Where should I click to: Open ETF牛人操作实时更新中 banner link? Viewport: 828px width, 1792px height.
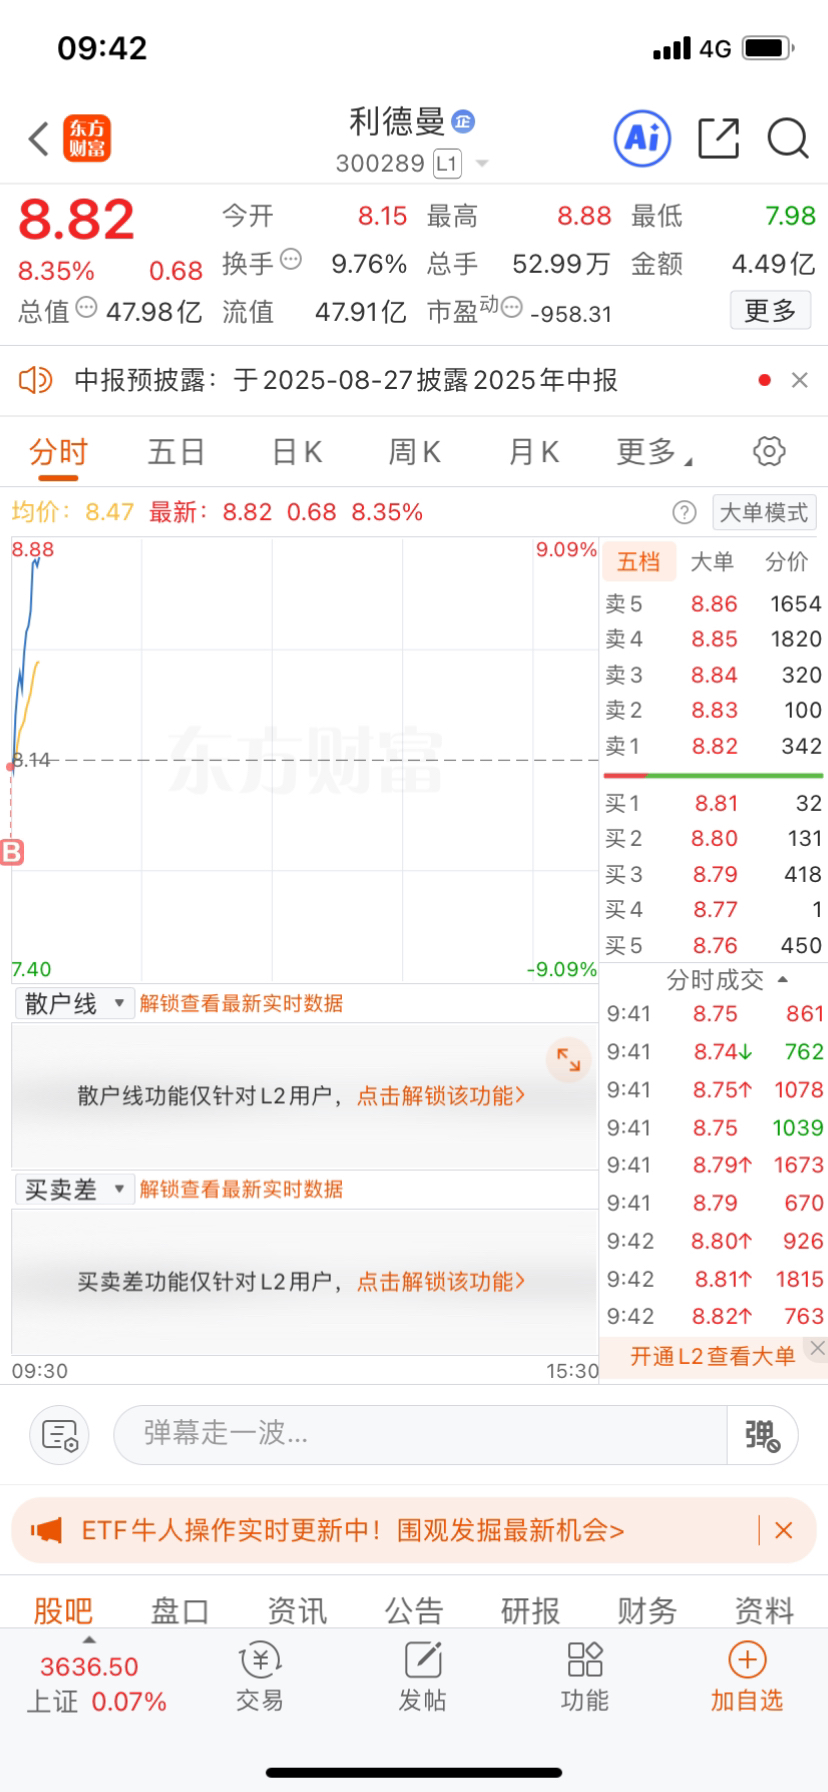352,1530
